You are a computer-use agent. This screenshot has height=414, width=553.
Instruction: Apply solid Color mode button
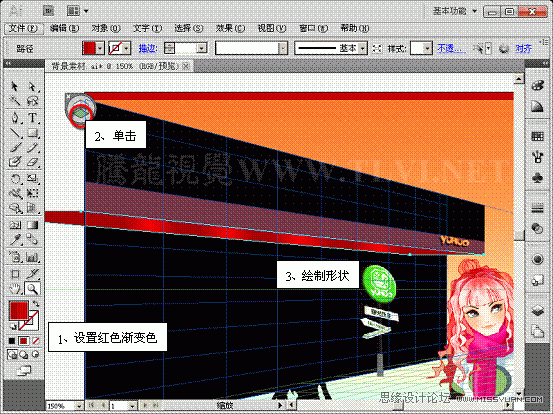[x=12, y=341]
